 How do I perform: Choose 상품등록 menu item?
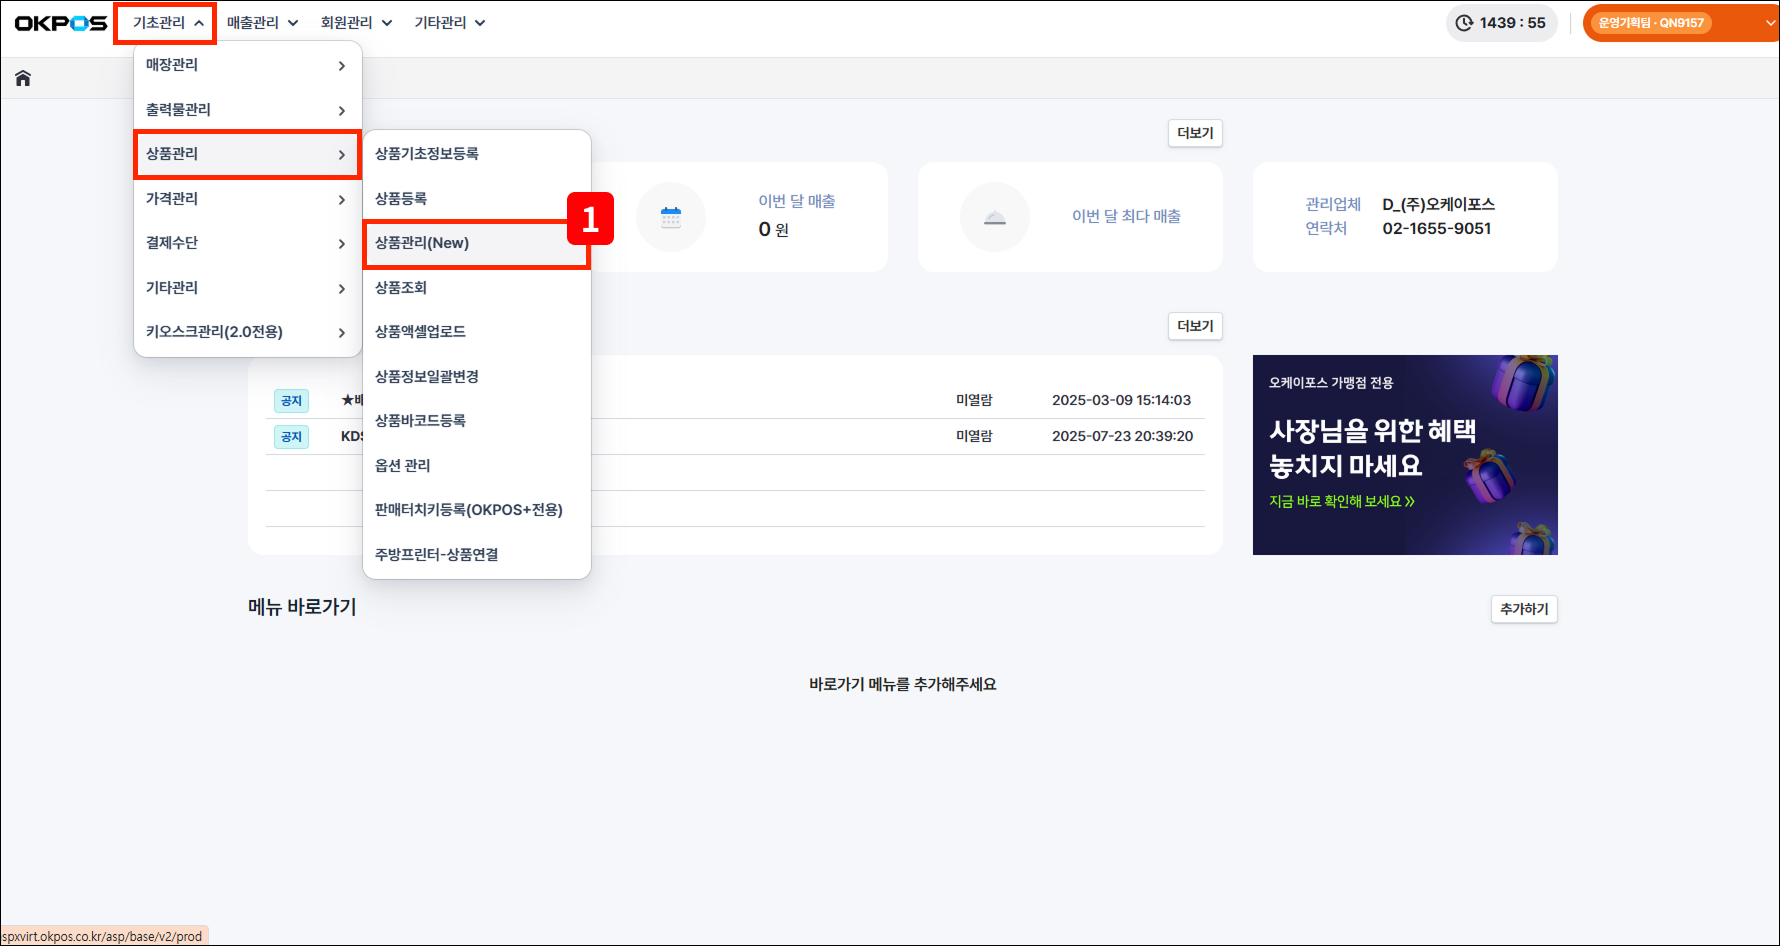tap(401, 199)
